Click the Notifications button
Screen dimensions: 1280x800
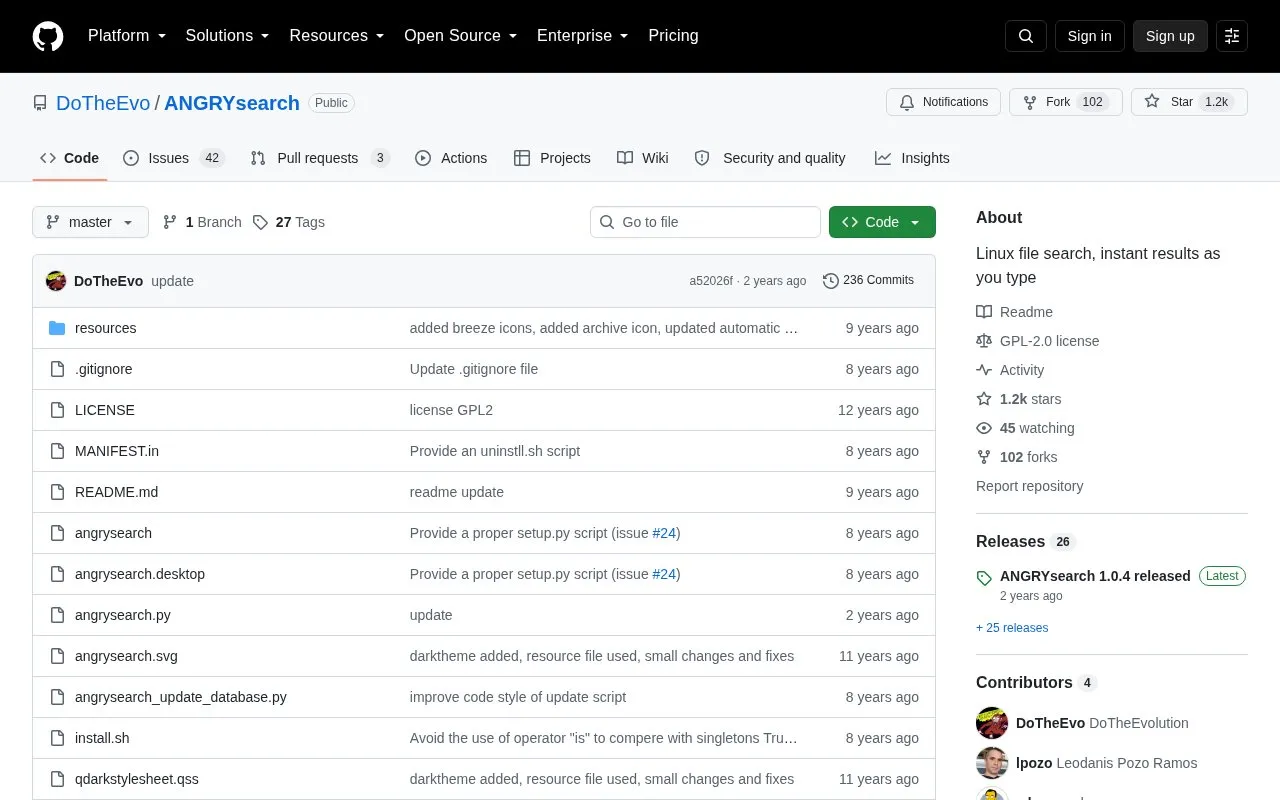(x=943, y=102)
